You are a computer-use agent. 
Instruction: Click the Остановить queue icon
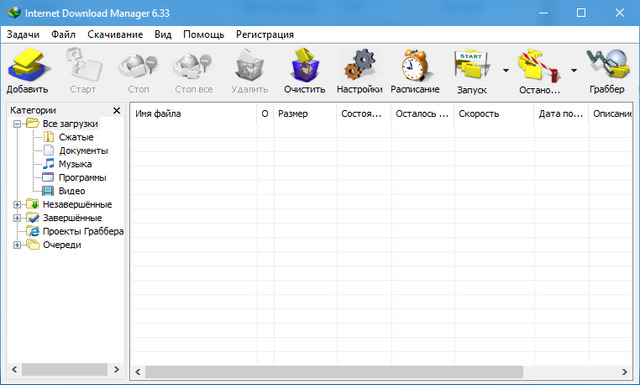tap(539, 65)
